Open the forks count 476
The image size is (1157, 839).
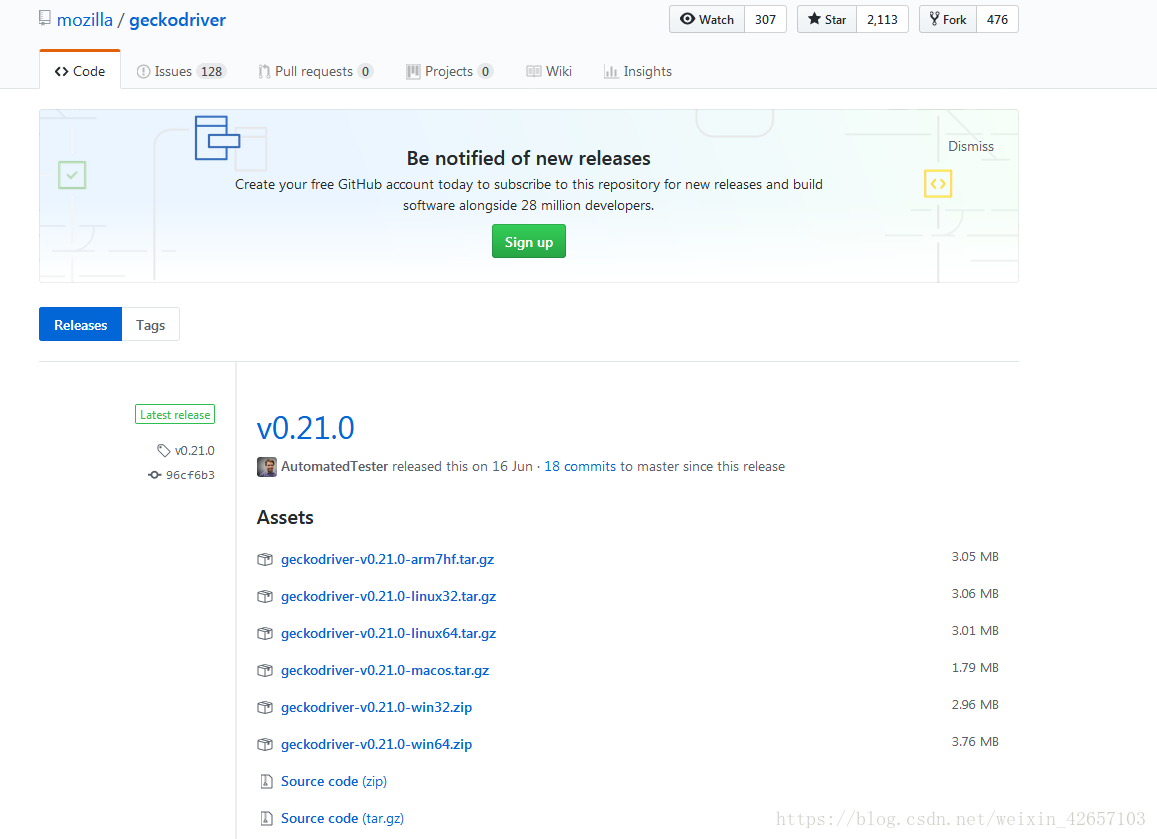point(997,19)
